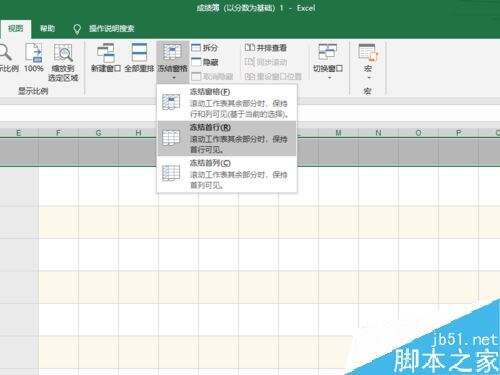
Task: Click Zoom to Selection (缩放到选定区域) icon
Action: 63,53
